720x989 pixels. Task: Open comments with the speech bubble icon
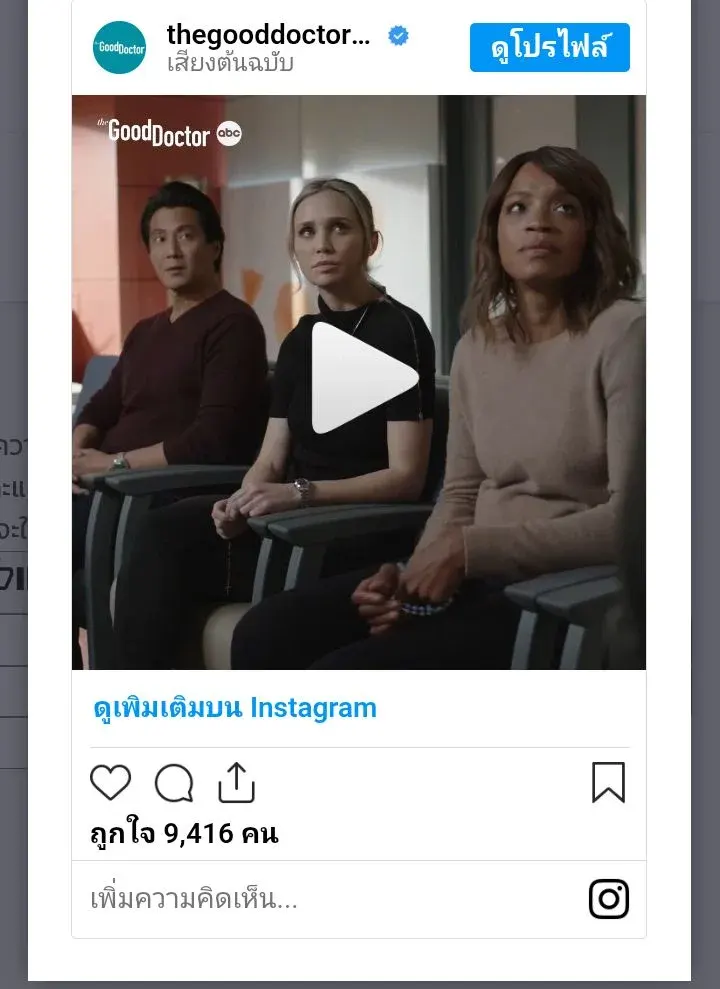tap(174, 783)
